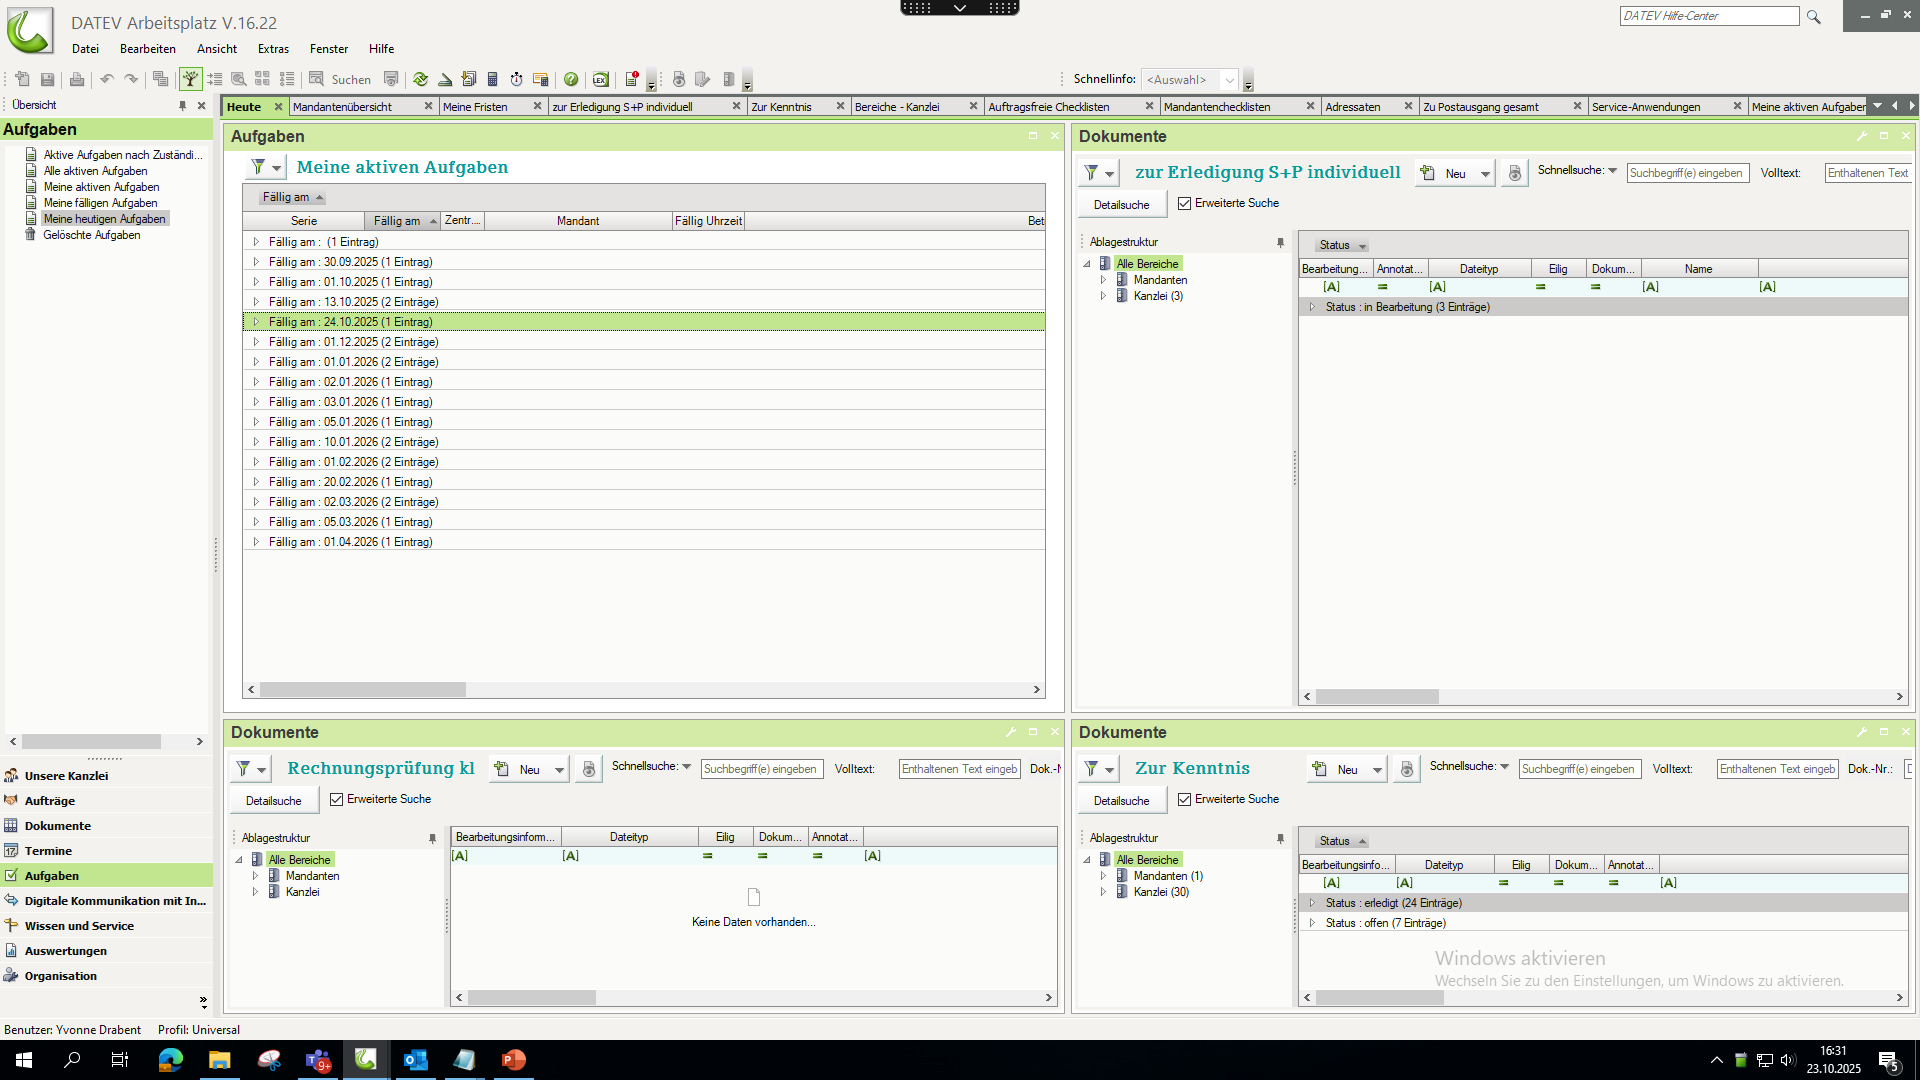Screen dimensions: 1920x1080
Task: Click the calculator icon in toolbar
Action: click(492, 79)
